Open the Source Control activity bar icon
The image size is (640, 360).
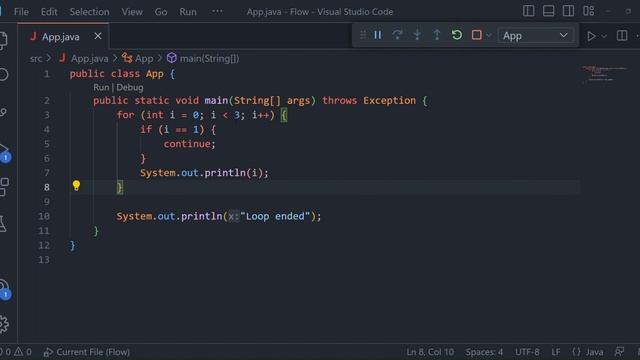pos(3,112)
